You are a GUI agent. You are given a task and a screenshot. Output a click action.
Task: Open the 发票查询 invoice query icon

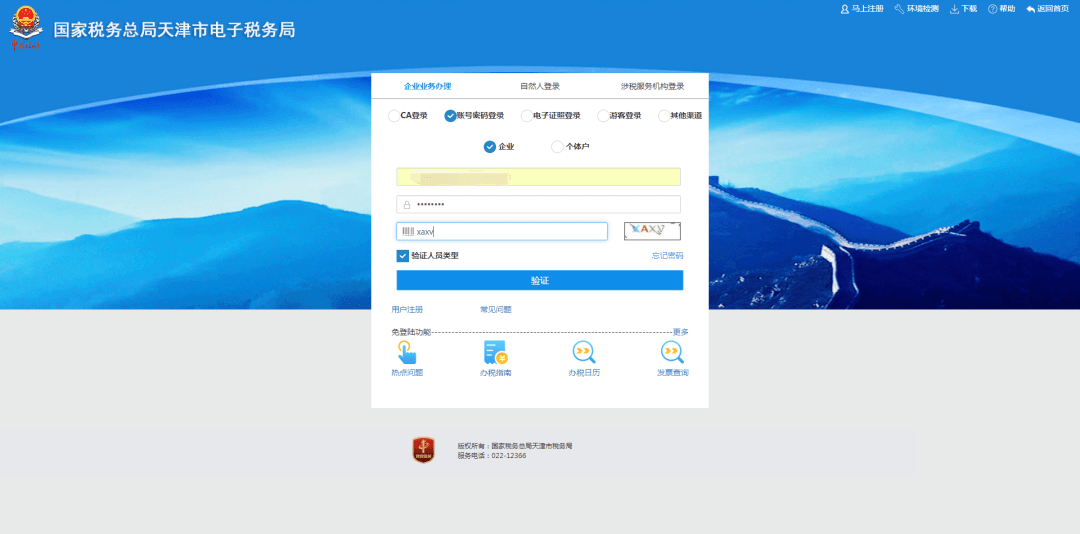(672, 352)
